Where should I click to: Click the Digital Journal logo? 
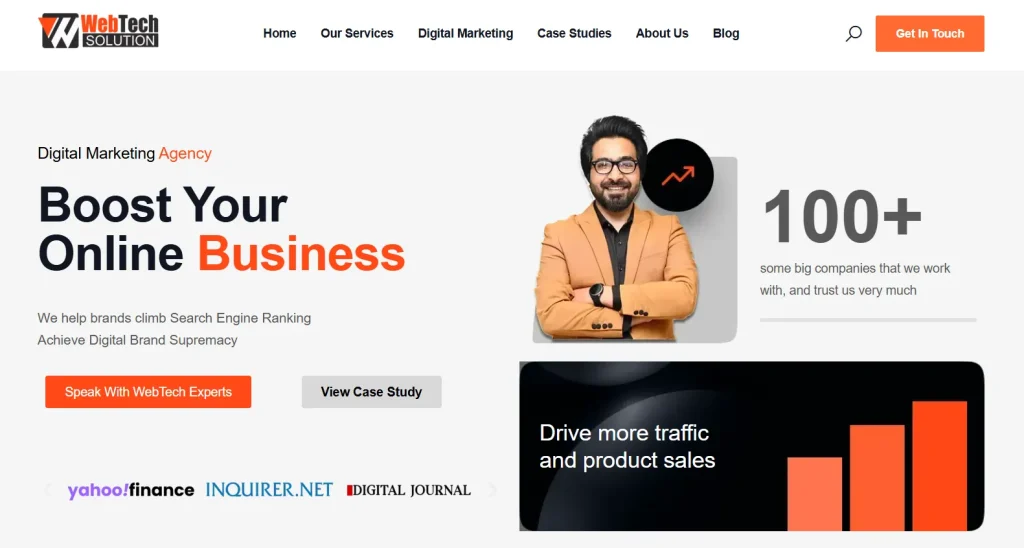[409, 490]
